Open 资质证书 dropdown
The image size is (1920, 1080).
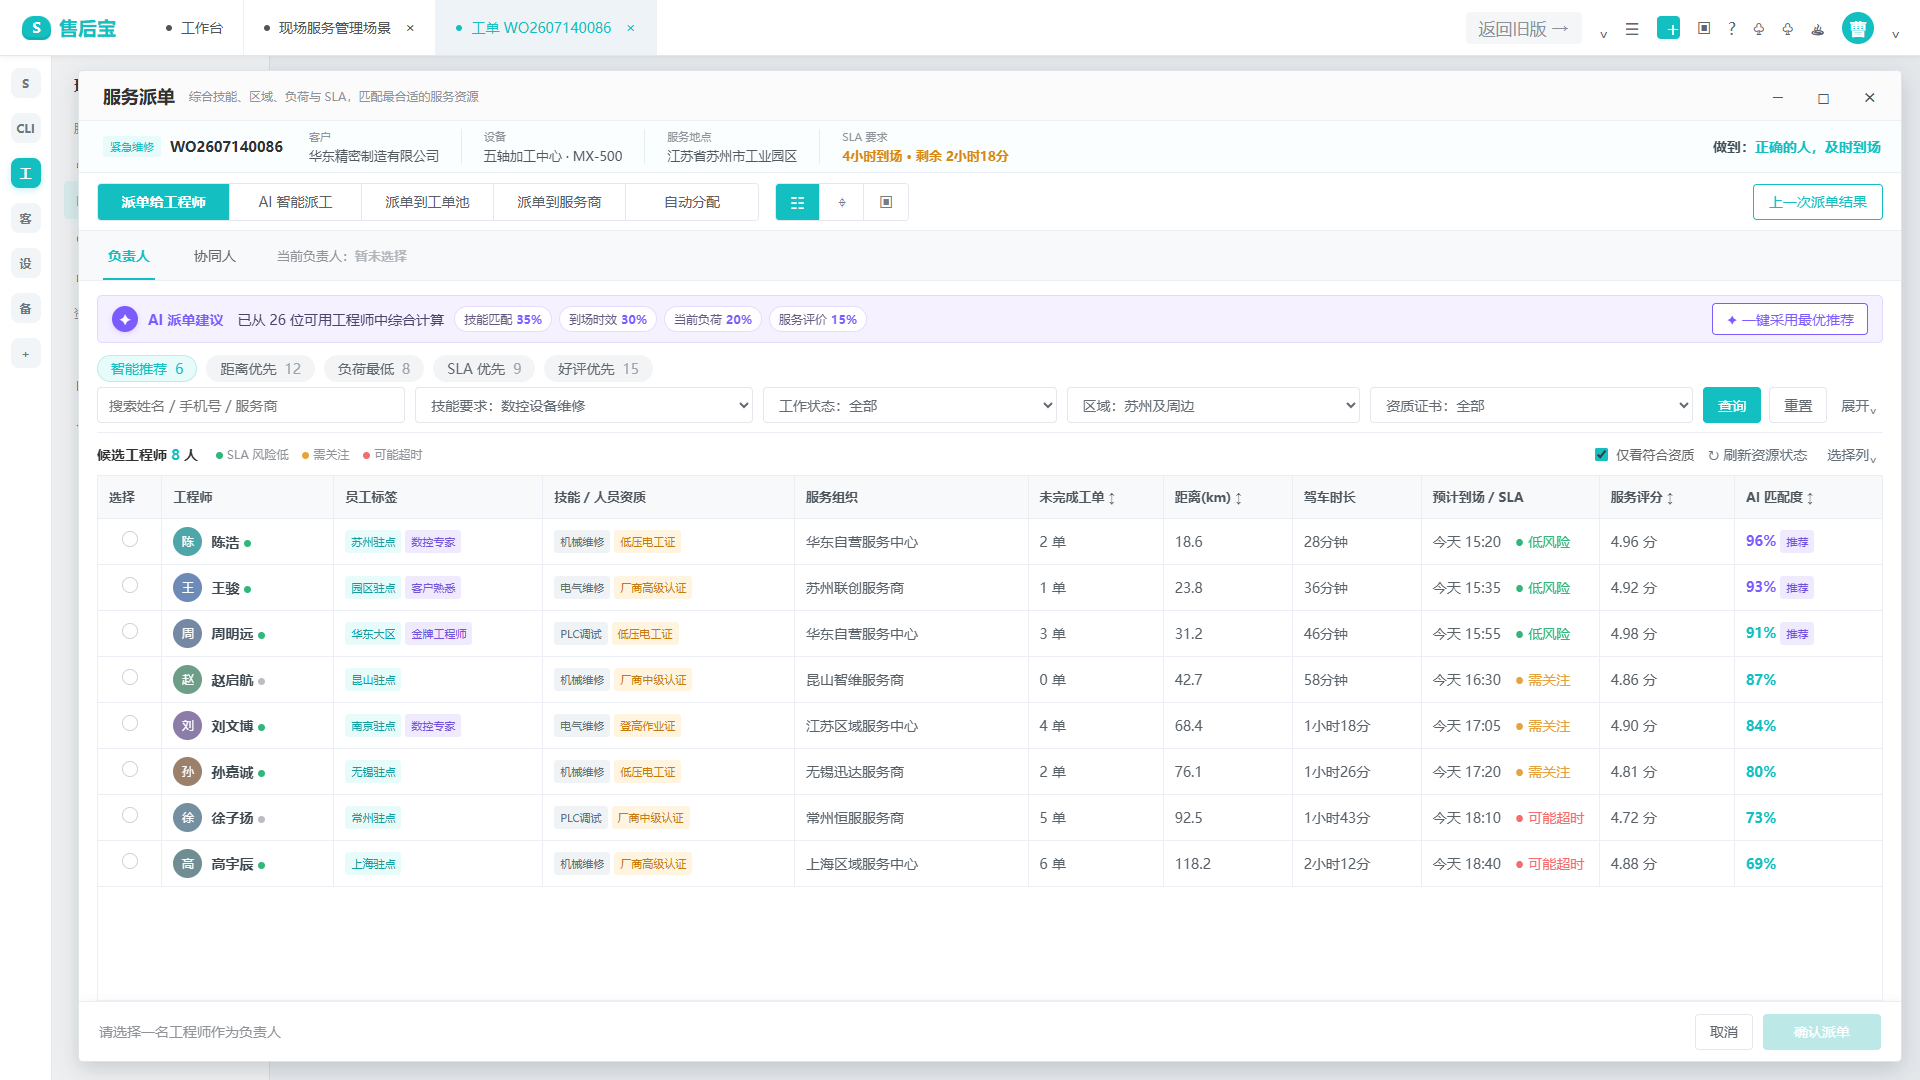click(x=1531, y=406)
